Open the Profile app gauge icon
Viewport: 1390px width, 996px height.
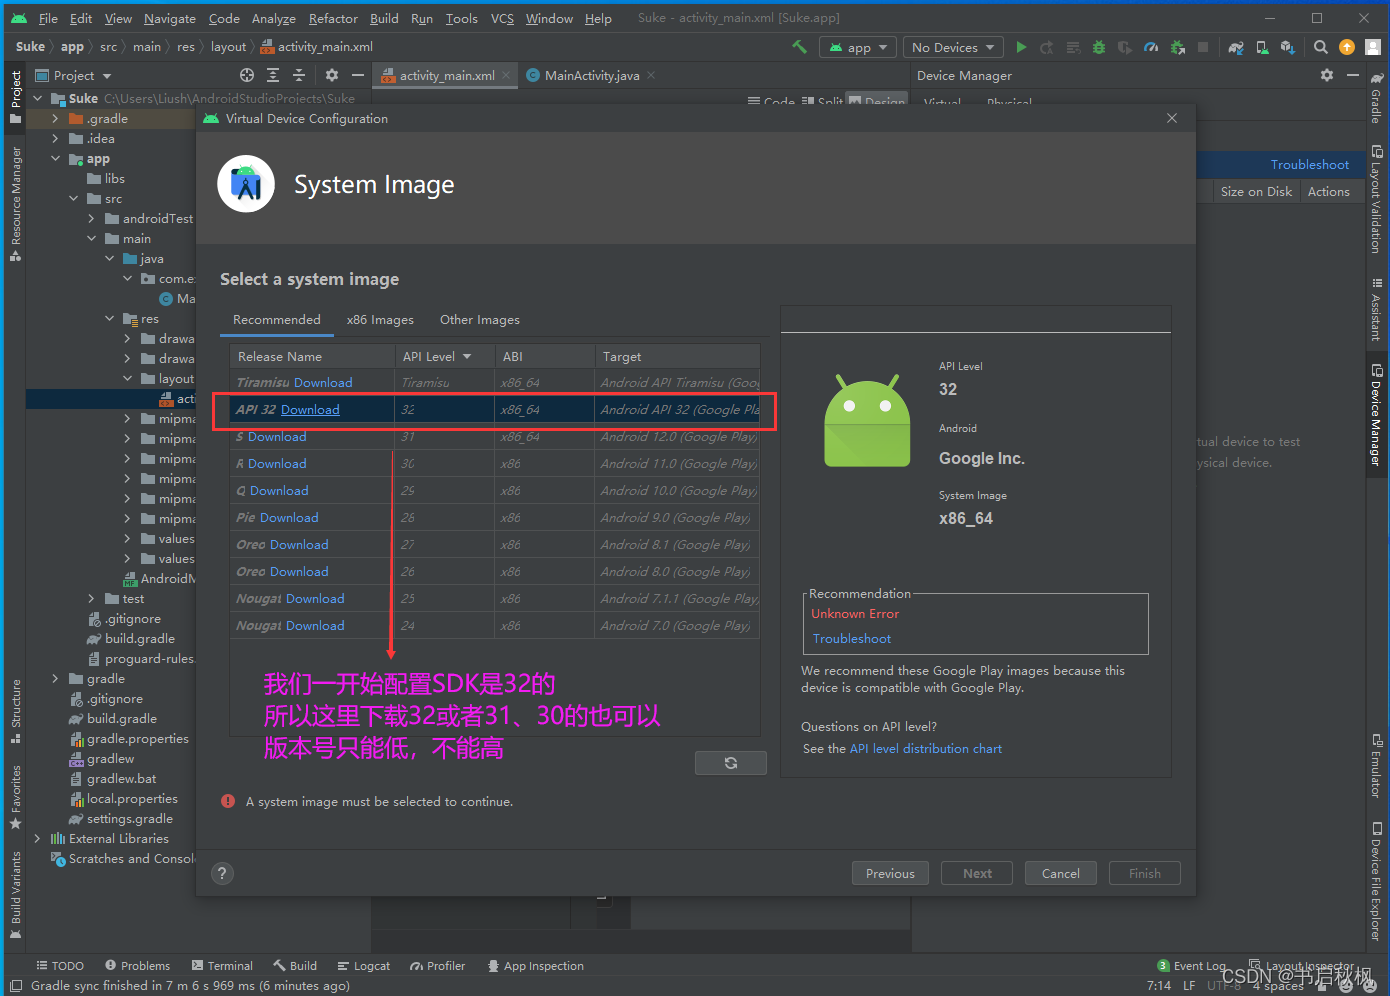click(1151, 47)
